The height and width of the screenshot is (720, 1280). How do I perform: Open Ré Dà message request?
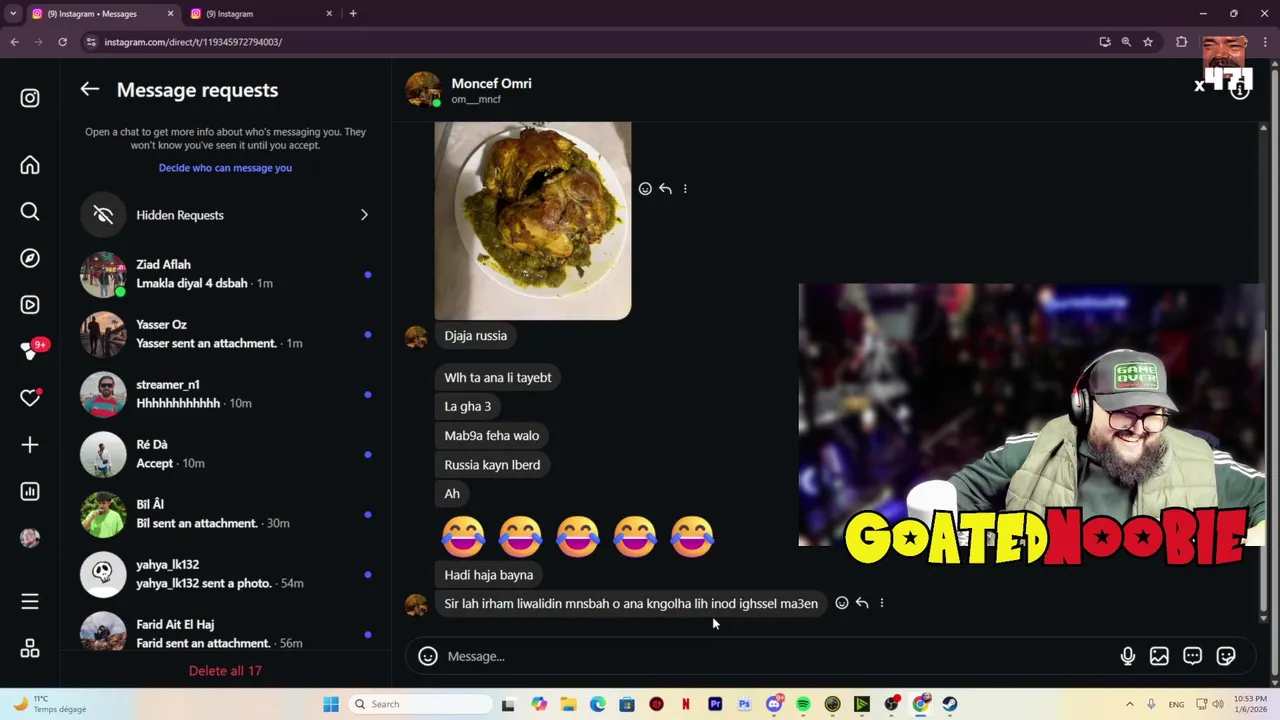click(225, 454)
